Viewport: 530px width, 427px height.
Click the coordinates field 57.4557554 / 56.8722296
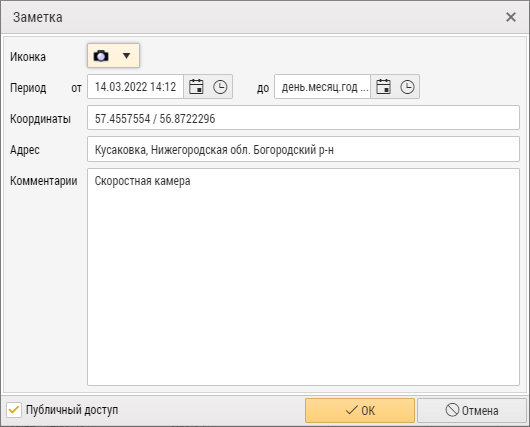coord(303,118)
